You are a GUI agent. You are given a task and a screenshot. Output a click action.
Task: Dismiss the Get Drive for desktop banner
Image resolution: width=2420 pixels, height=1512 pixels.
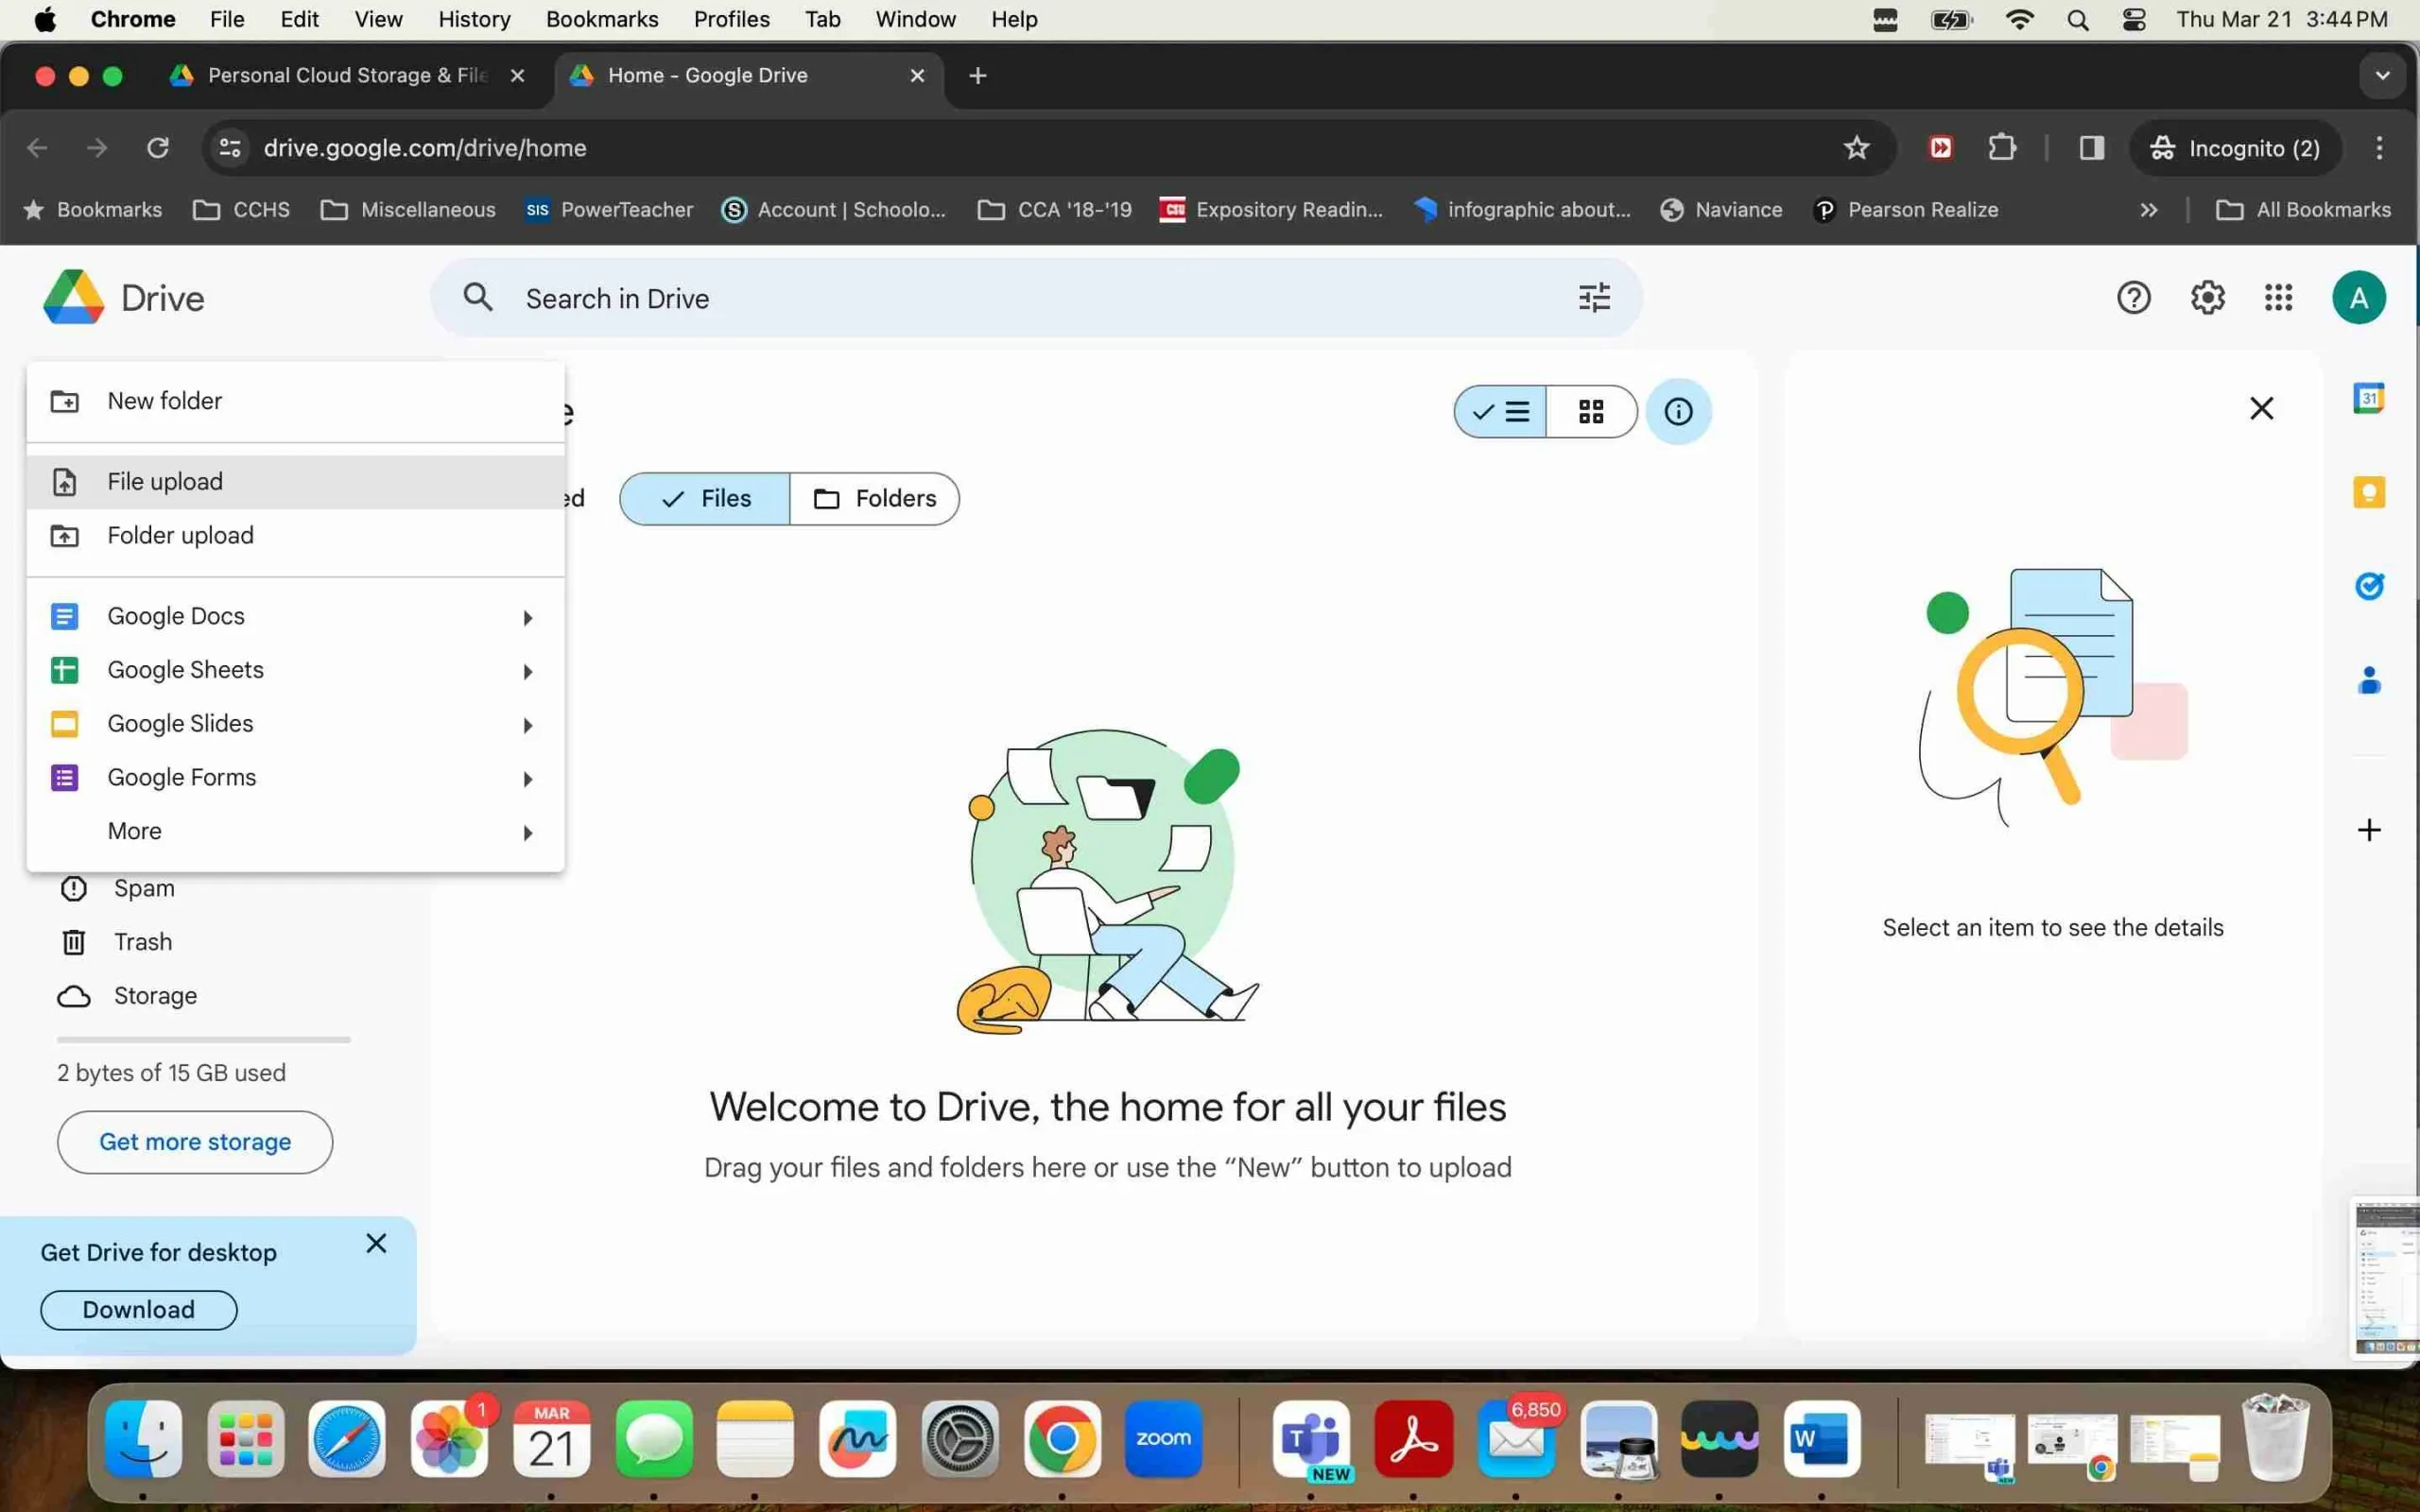[x=376, y=1243]
